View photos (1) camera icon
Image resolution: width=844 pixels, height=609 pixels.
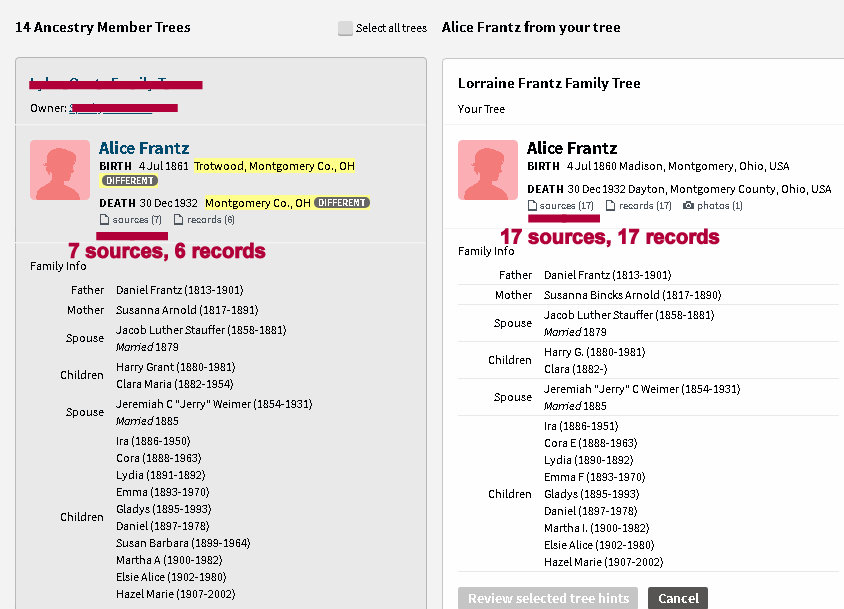(689, 206)
